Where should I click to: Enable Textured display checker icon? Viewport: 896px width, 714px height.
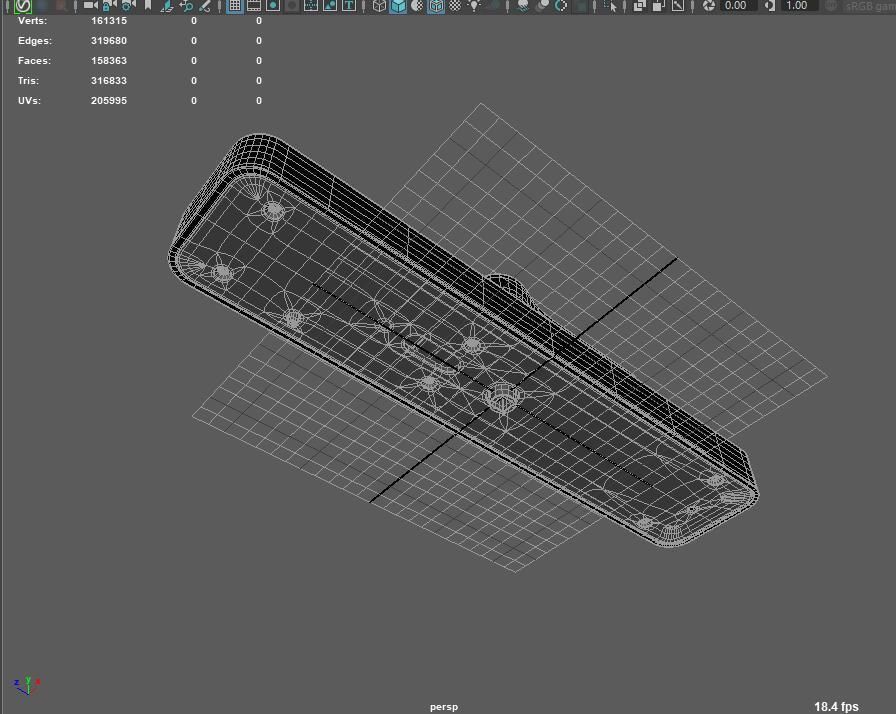point(455,6)
